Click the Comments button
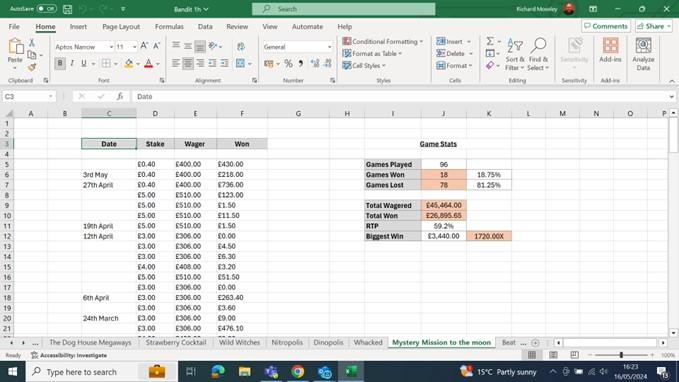This screenshot has width=679, height=382. pyautogui.click(x=606, y=26)
